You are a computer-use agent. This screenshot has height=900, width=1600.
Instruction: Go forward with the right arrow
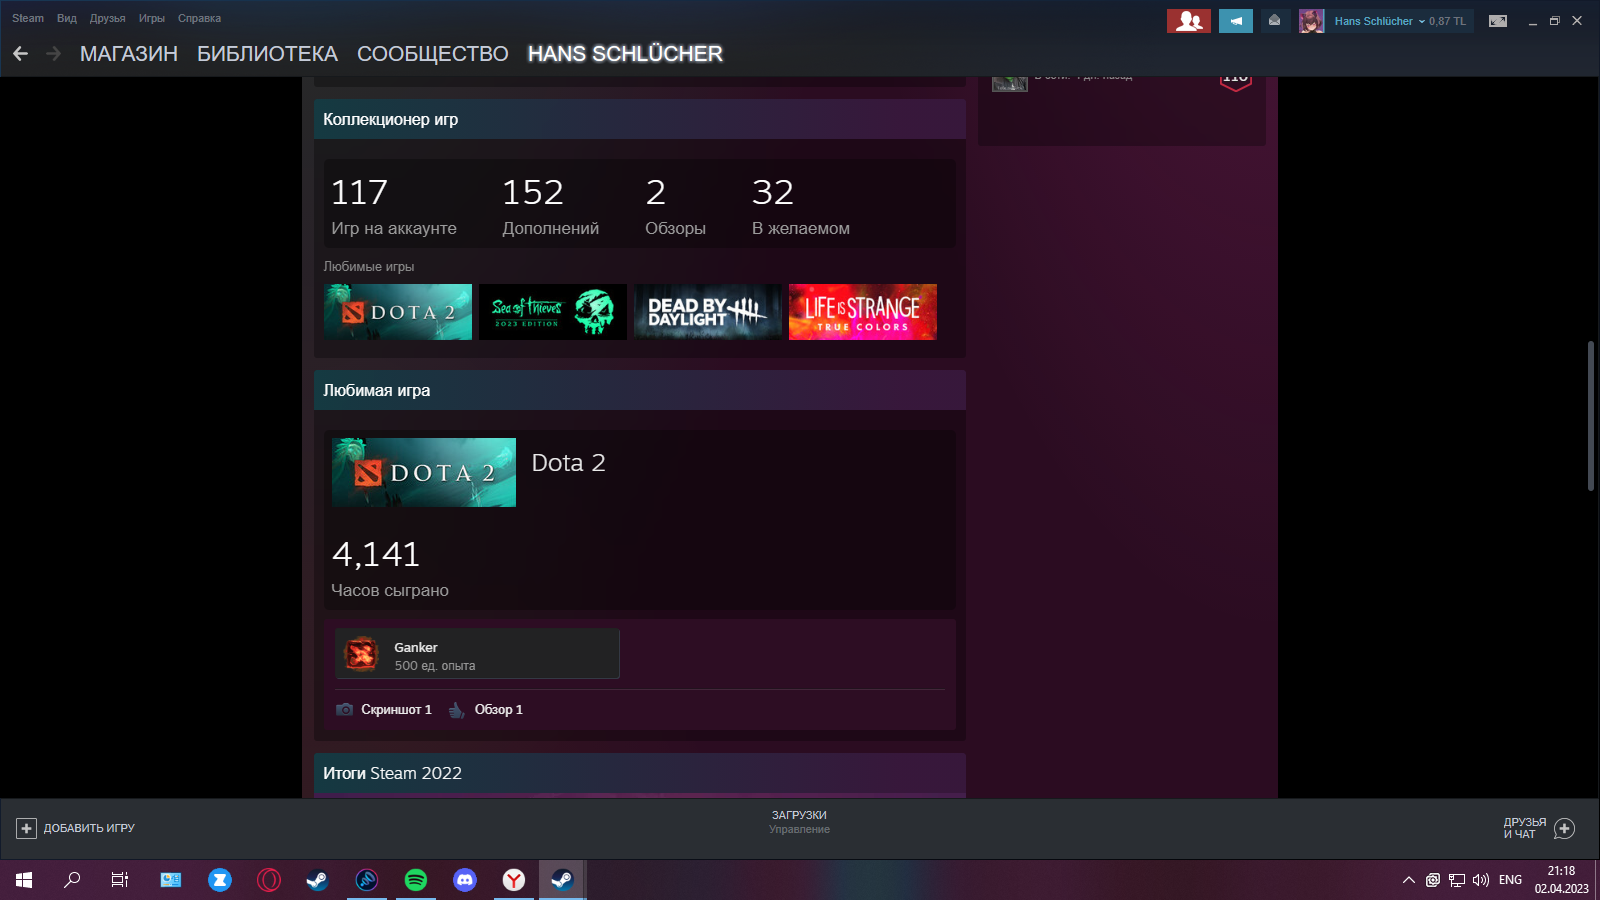pyautogui.click(x=53, y=54)
